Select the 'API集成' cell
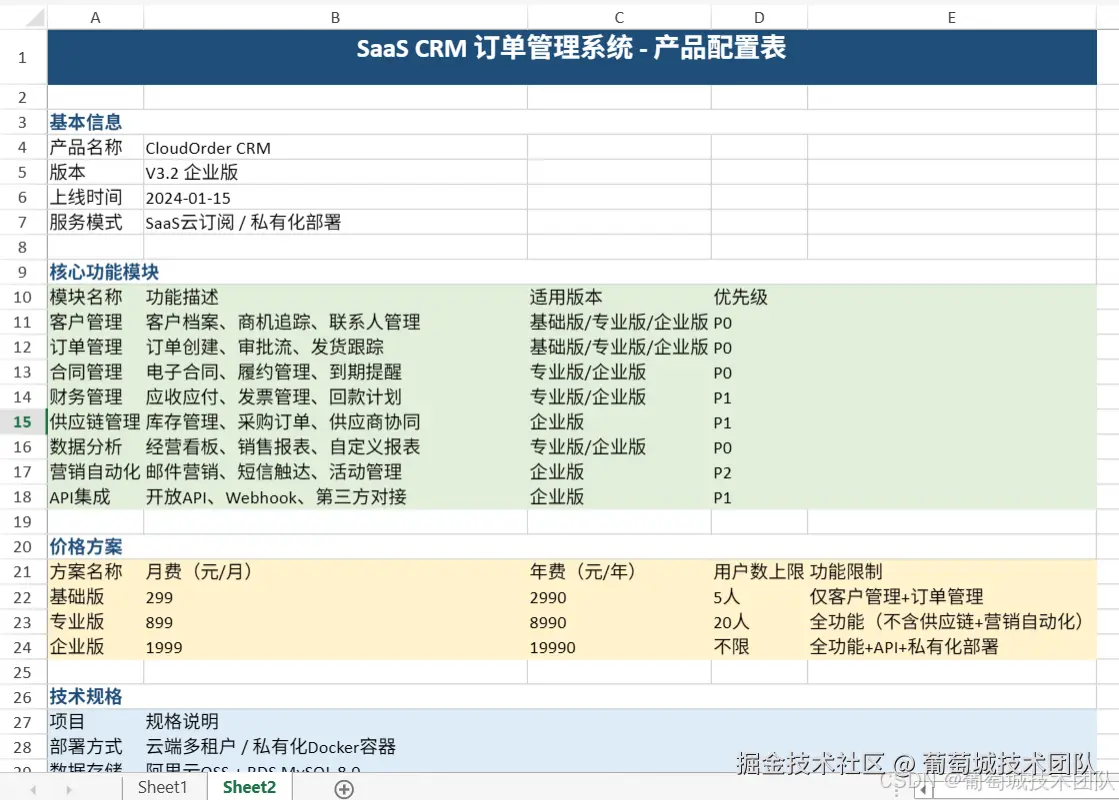 [x=96, y=497]
